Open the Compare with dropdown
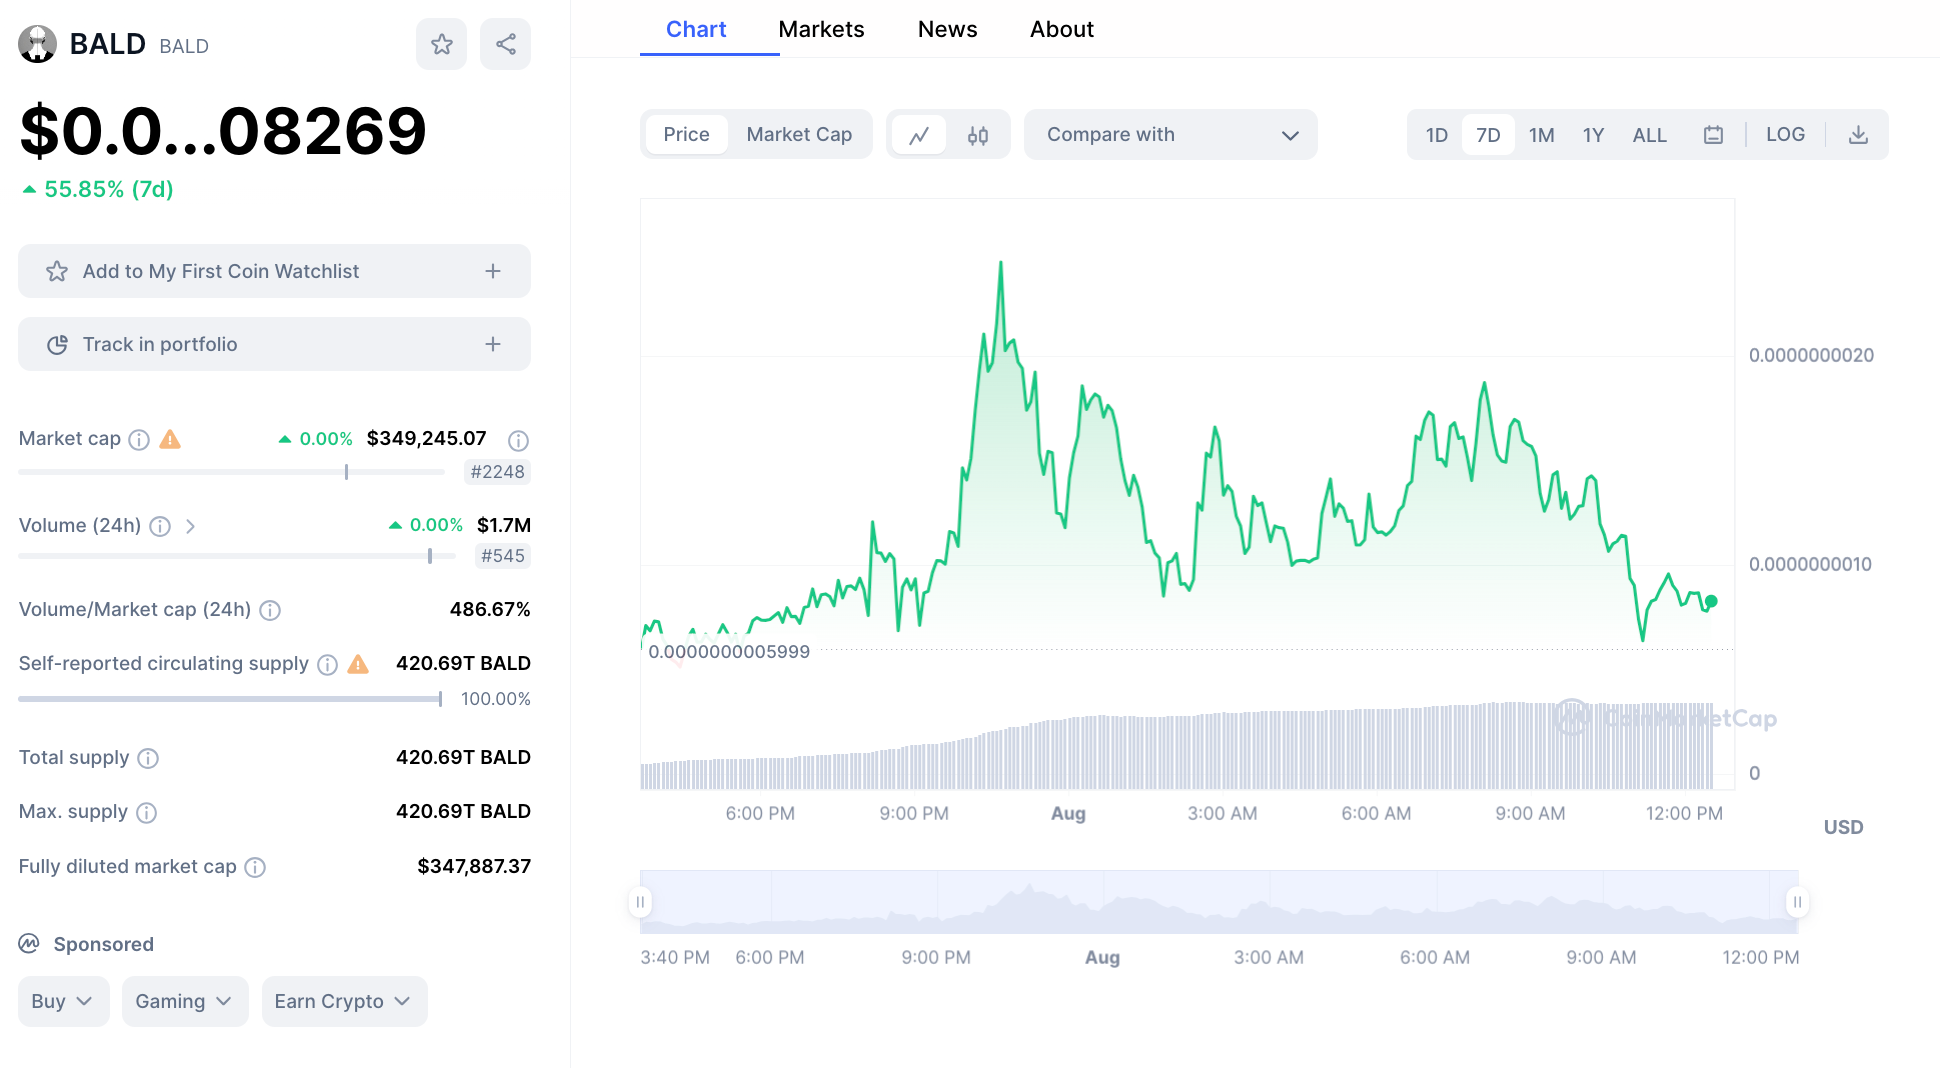The width and height of the screenshot is (1940, 1068). (x=1170, y=135)
